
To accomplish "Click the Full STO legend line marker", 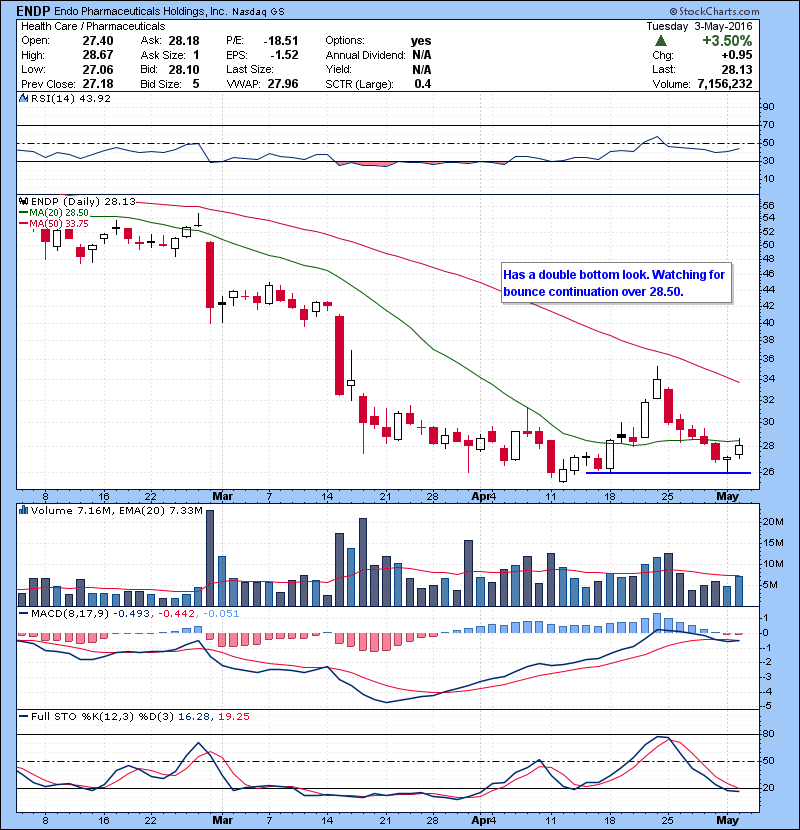I will click(24, 716).
